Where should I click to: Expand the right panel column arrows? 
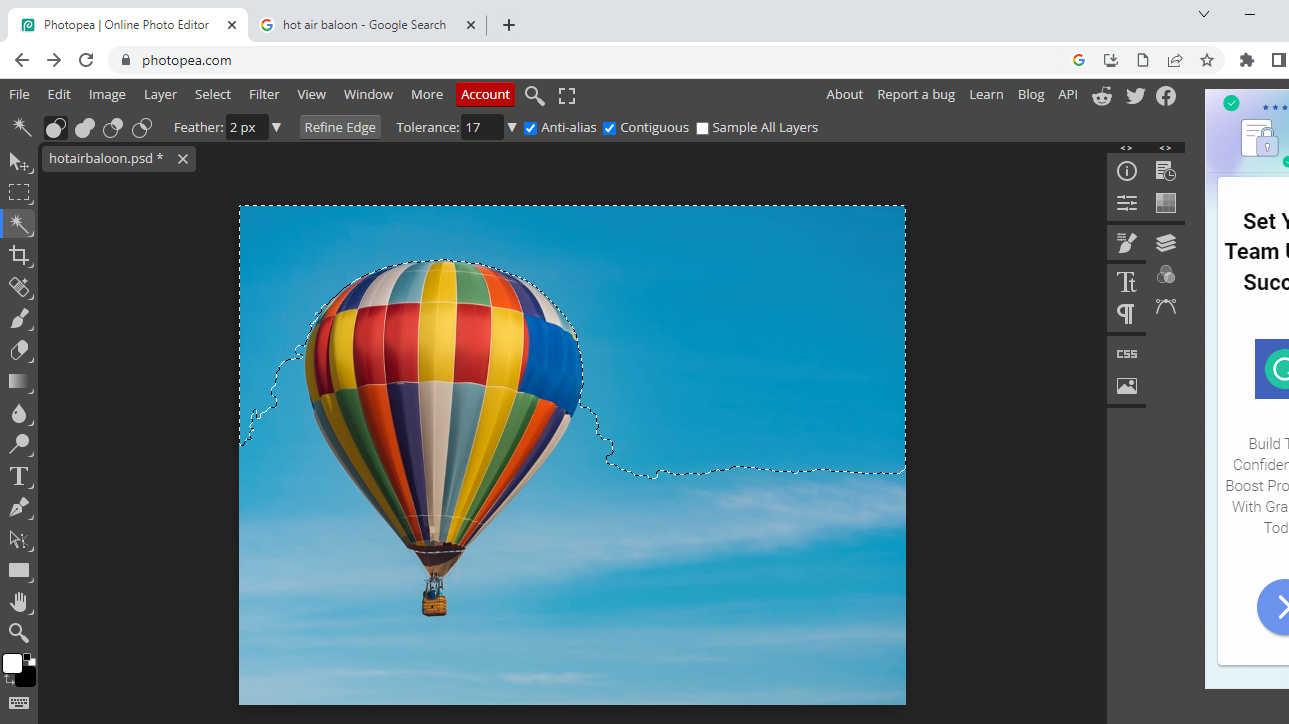1165,148
